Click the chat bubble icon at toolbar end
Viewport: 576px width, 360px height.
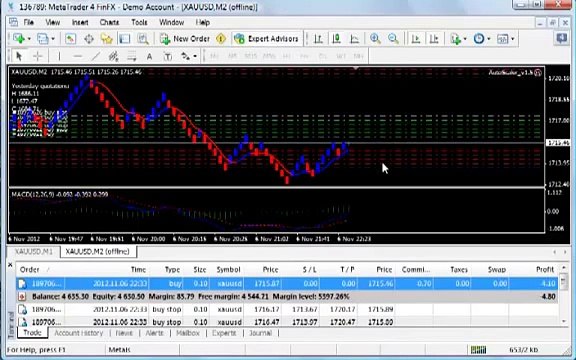(562, 38)
